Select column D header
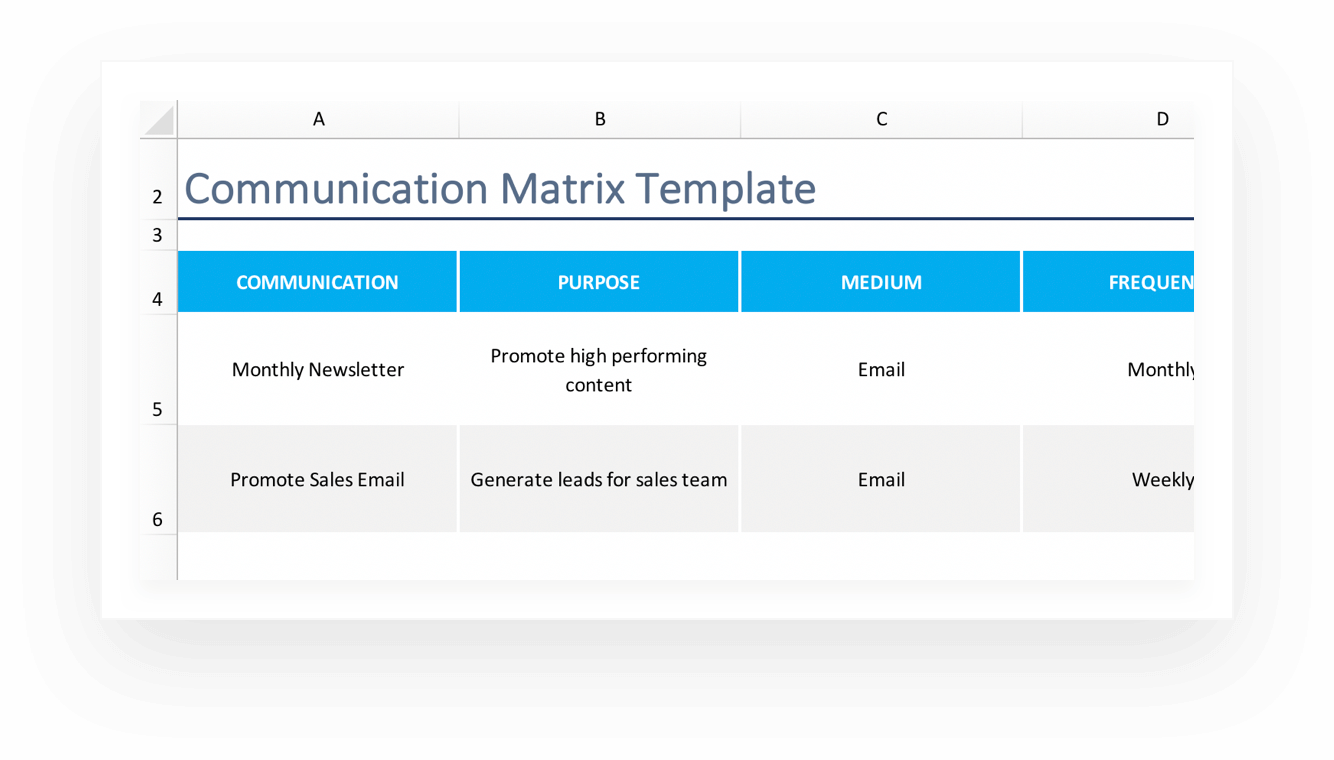Image resolution: width=1334 pixels, height=760 pixels. tap(1162, 118)
